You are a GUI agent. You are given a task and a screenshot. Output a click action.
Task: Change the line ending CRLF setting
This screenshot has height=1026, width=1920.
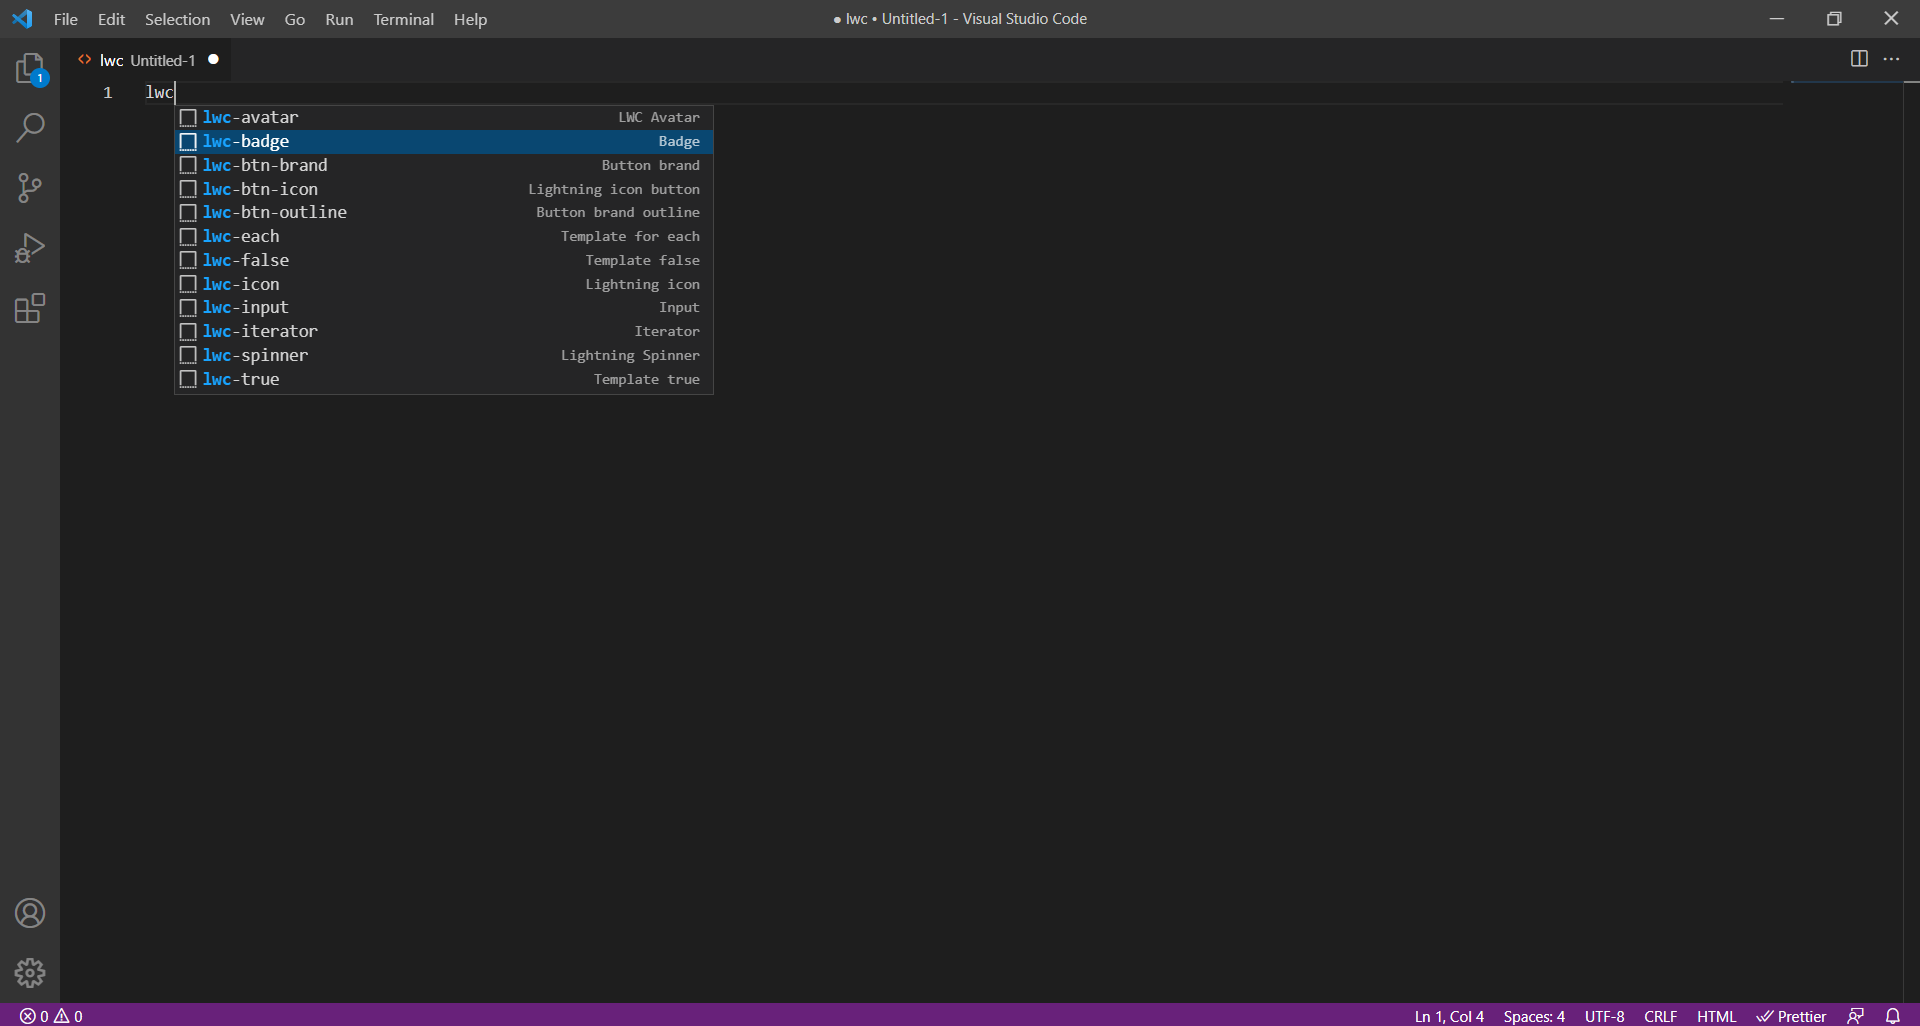[x=1659, y=1015]
